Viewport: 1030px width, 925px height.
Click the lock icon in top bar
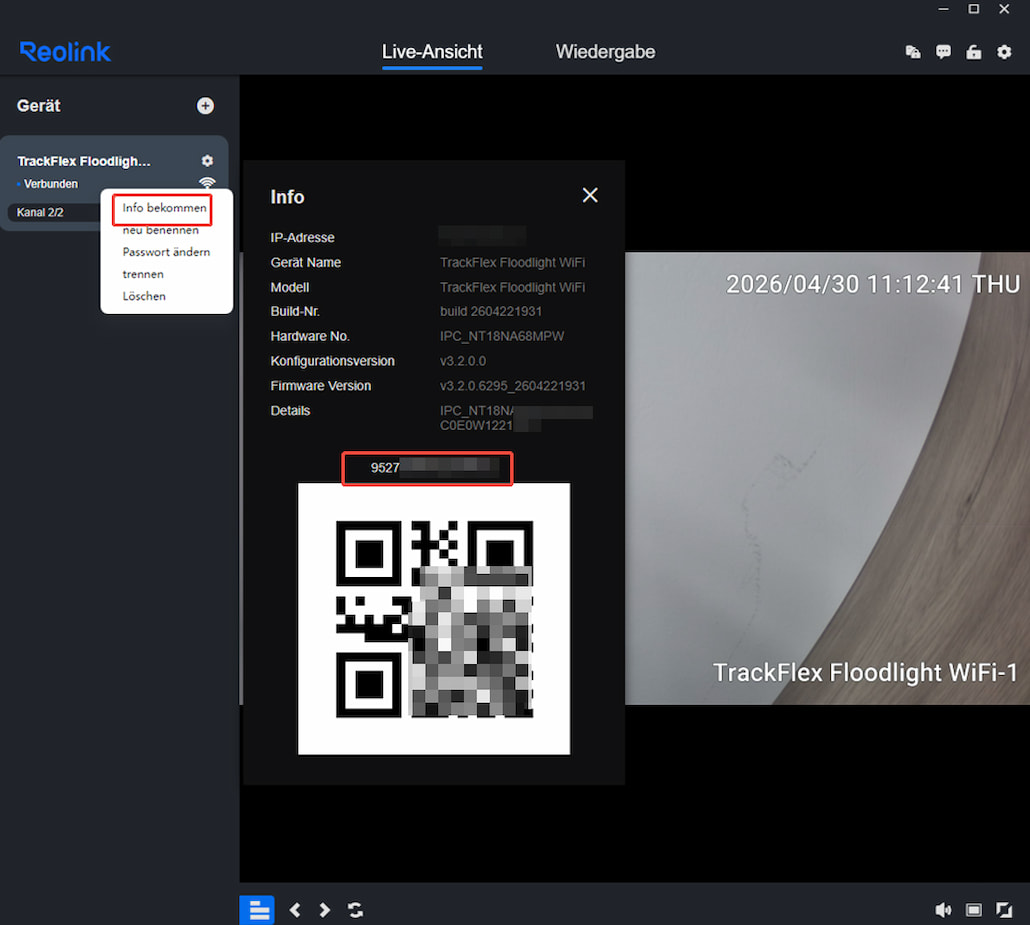pyautogui.click(x=974, y=52)
